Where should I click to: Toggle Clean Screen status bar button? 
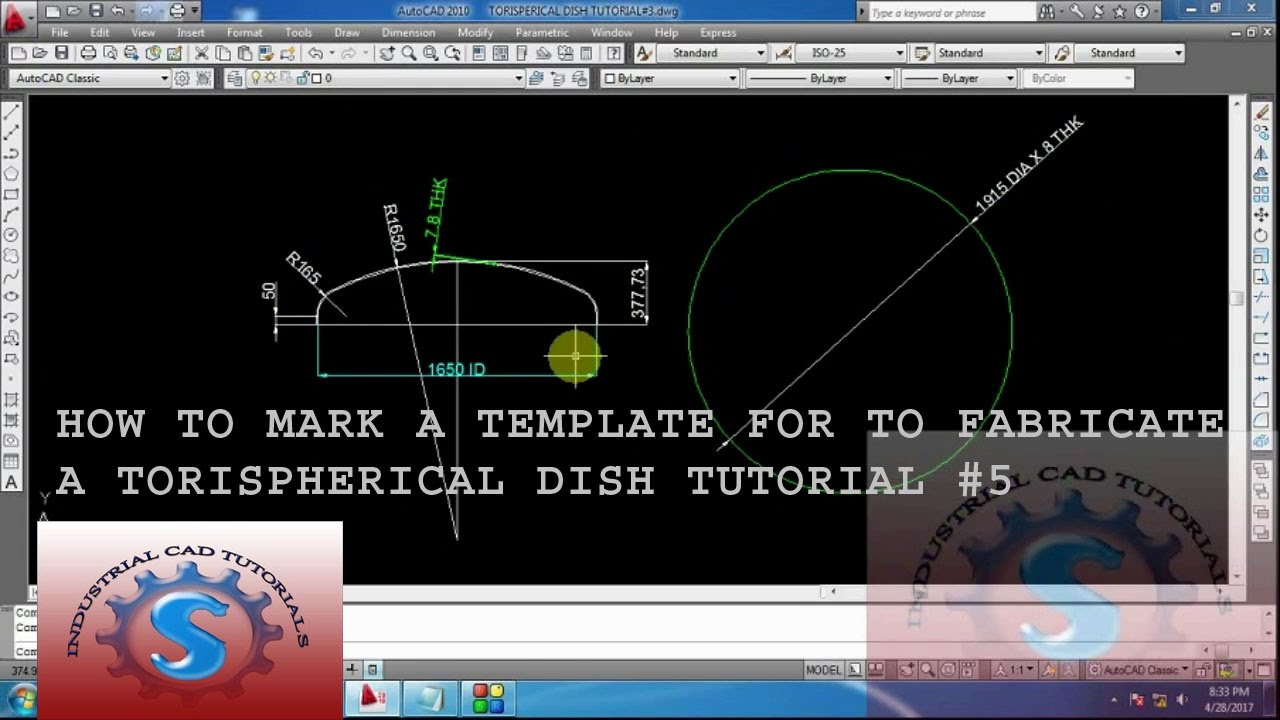[x=1264, y=670]
